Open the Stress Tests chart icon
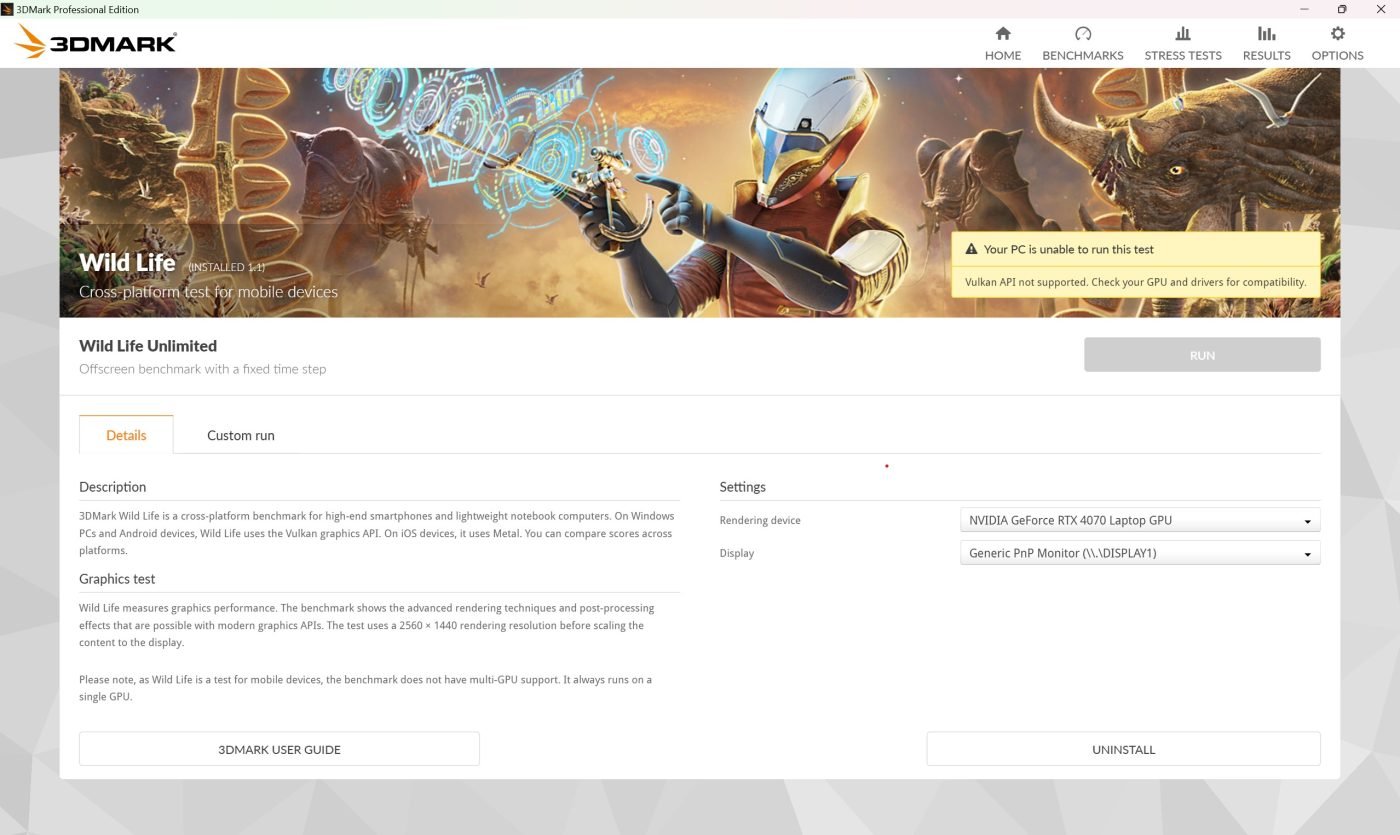 pos(1183,34)
